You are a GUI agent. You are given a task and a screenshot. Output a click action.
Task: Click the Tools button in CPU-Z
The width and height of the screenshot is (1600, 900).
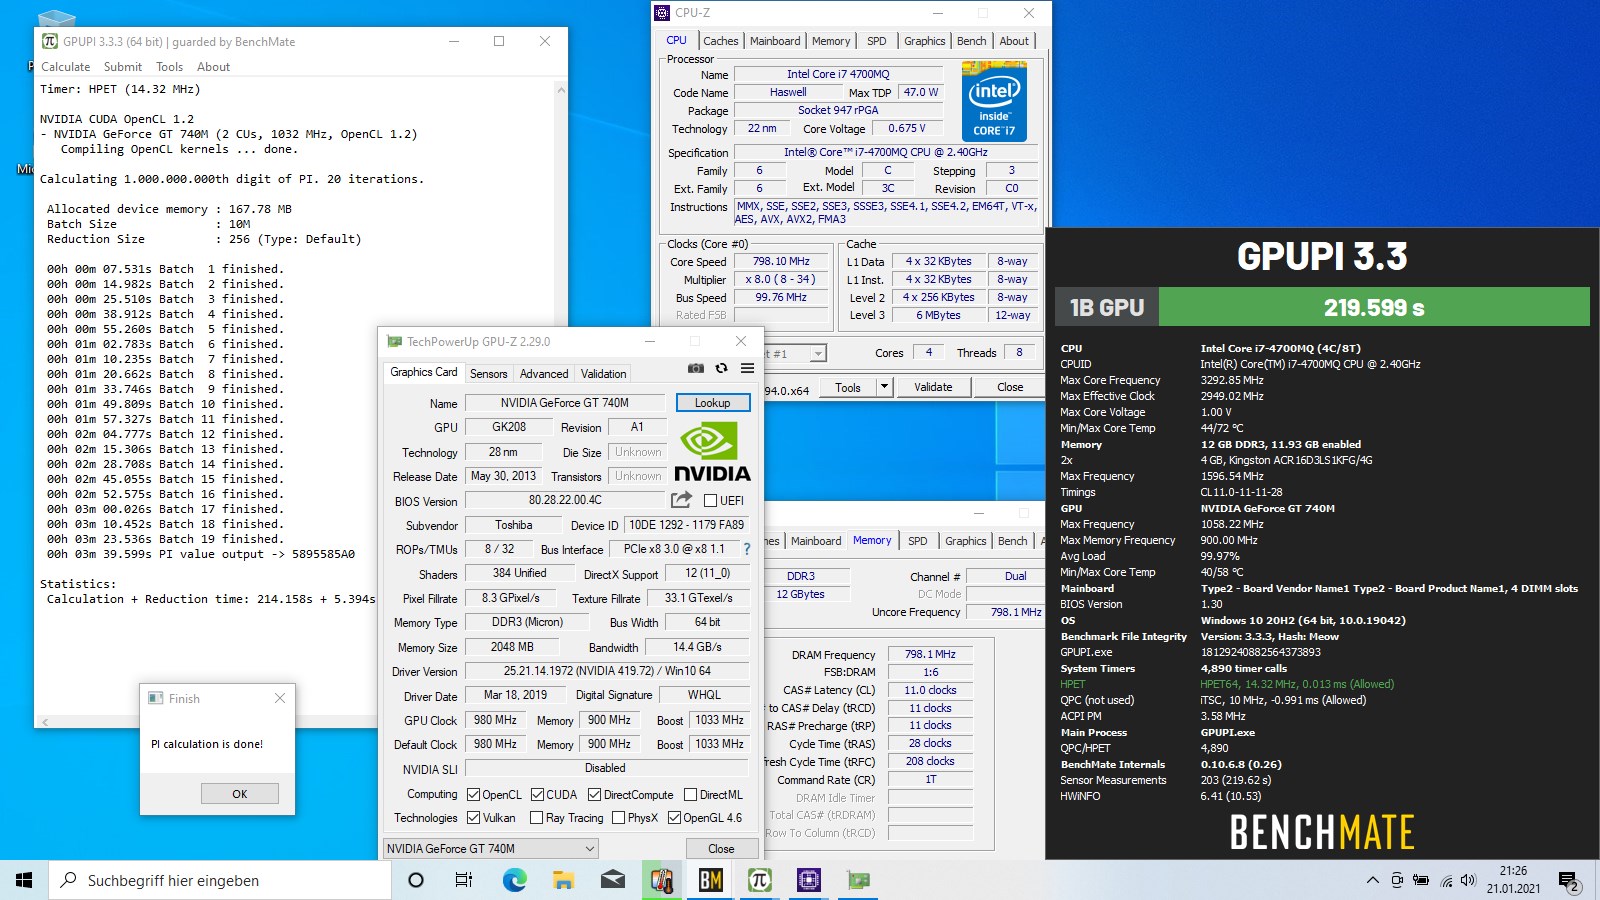click(x=848, y=387)
